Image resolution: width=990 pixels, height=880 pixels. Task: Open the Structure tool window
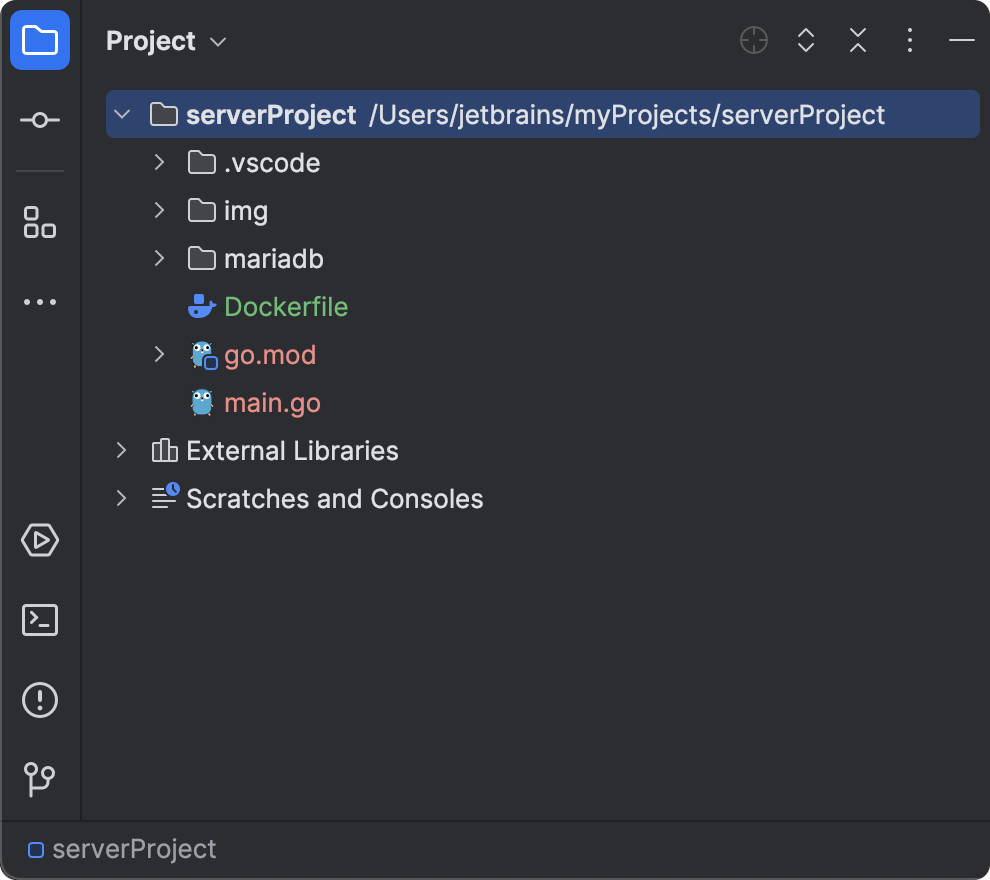point(39,222)
